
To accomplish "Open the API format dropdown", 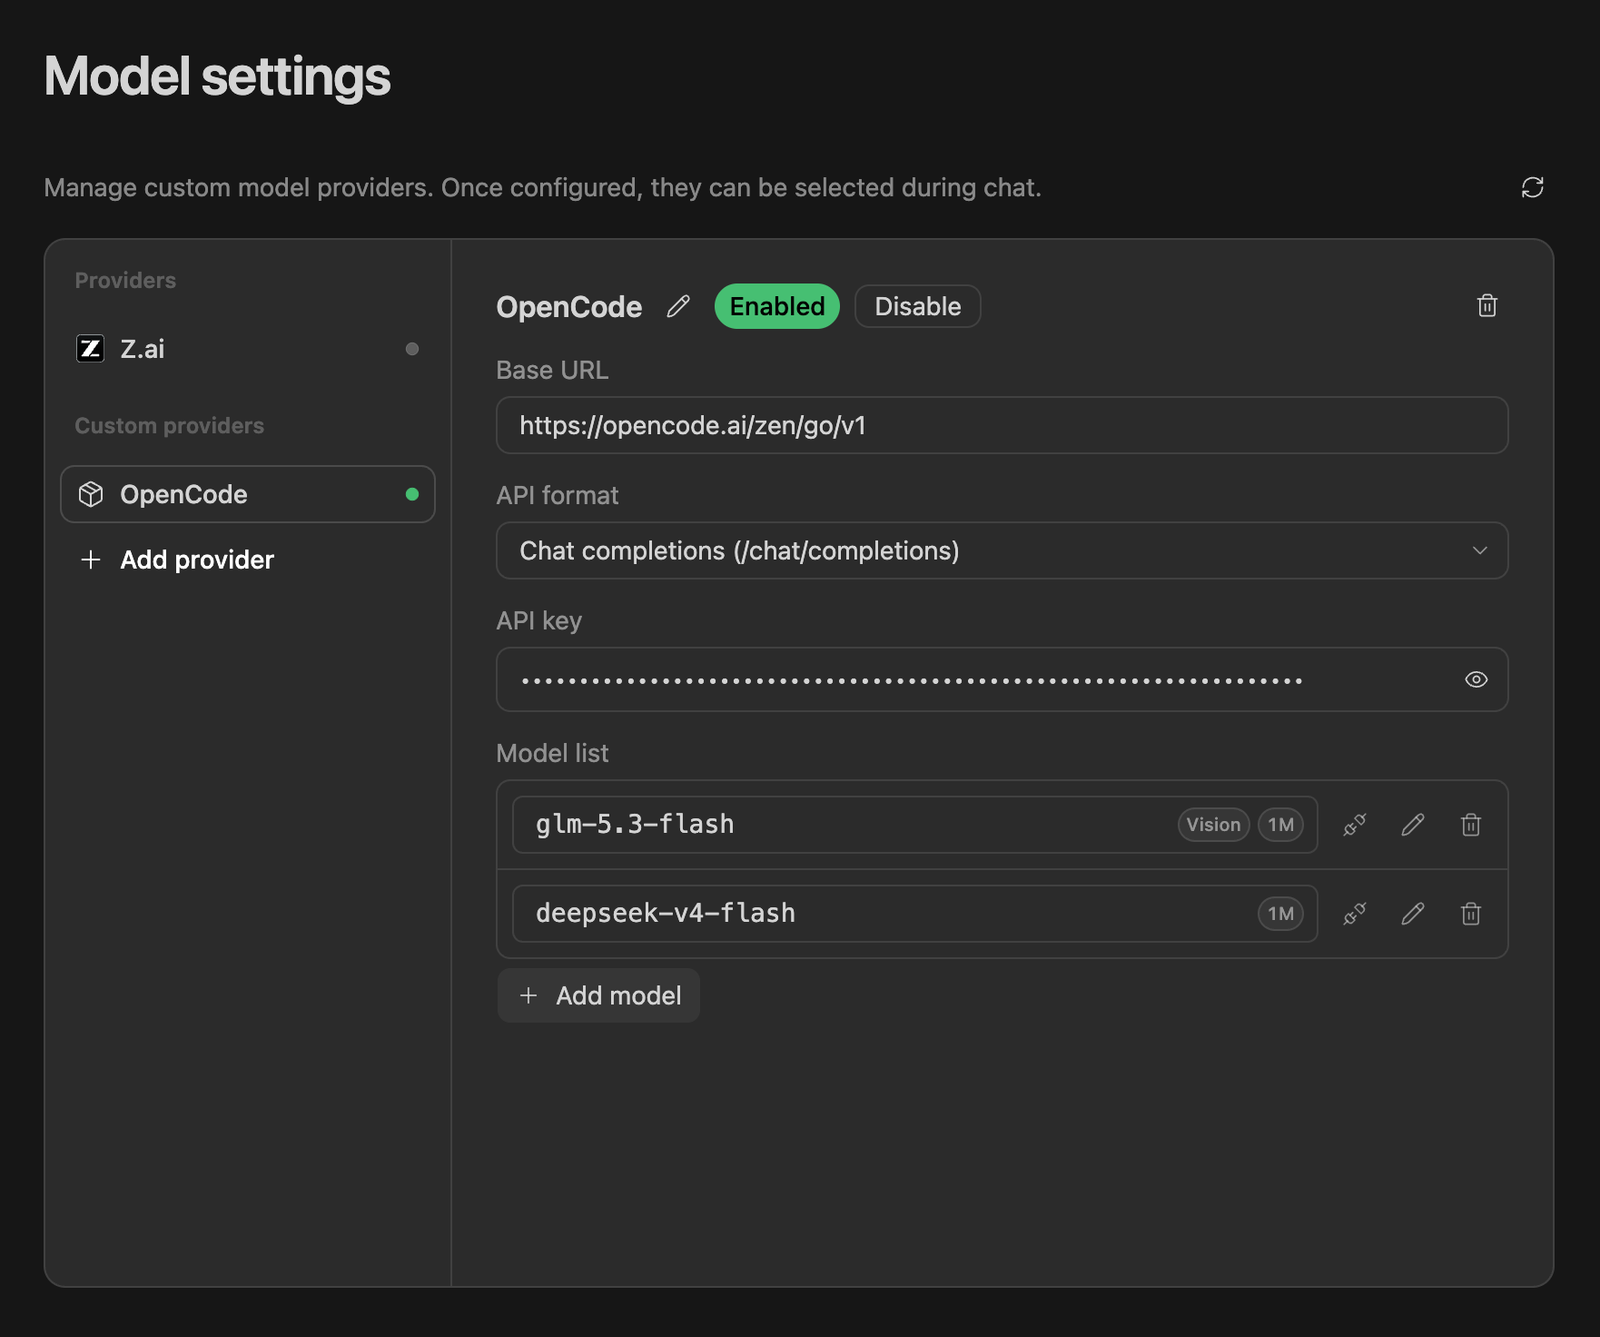I will [x=1002, y=551].
